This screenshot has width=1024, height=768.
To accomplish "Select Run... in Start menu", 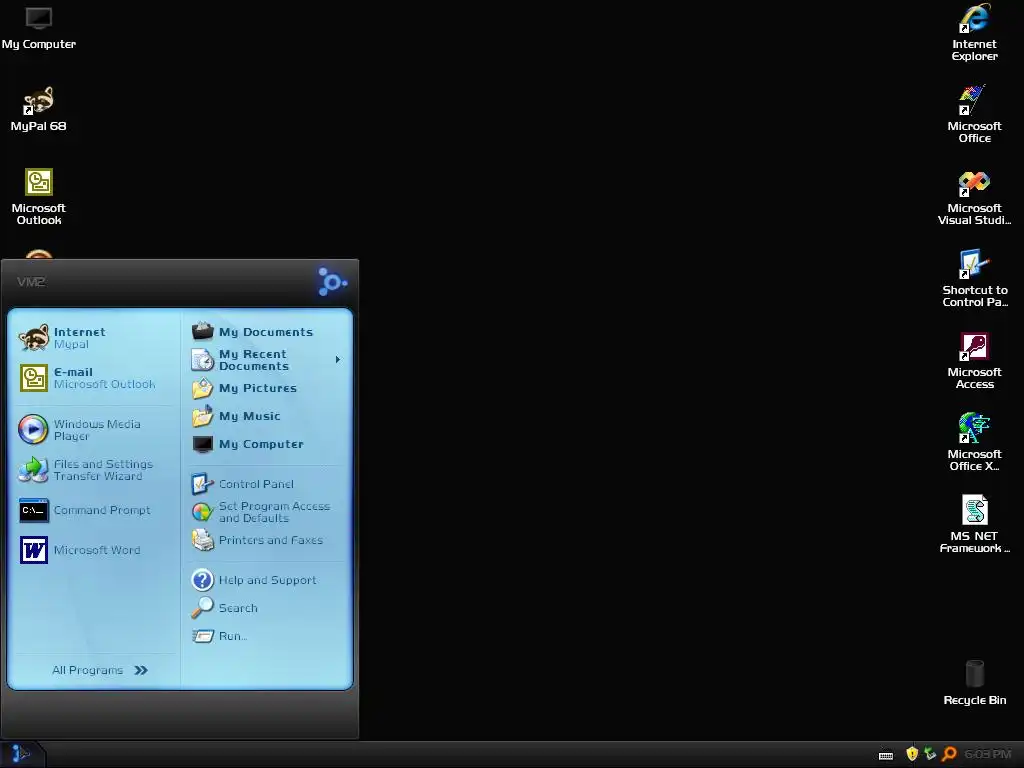I will click(x=266, y=636).
